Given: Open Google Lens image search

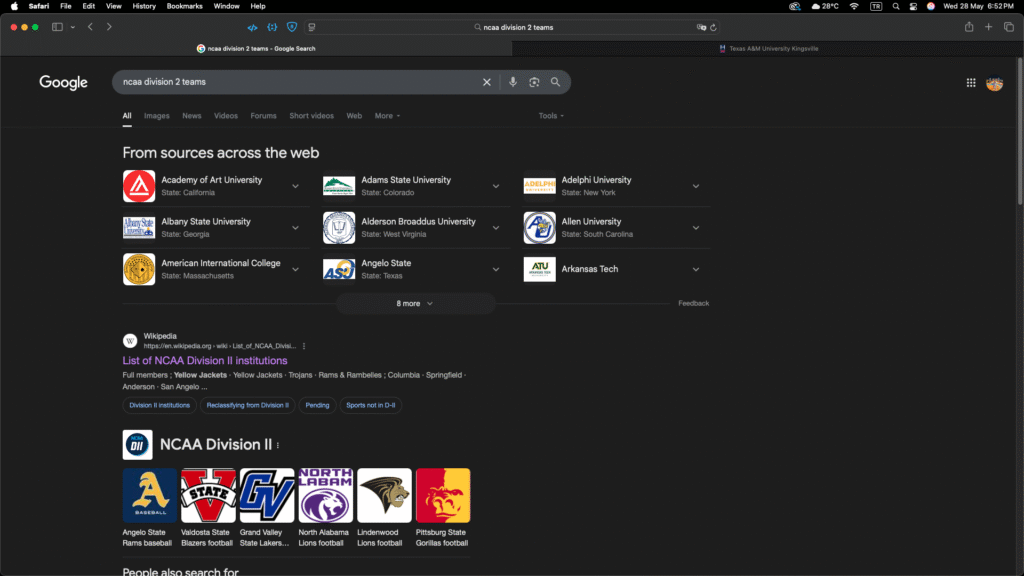Looking at the screenshot, I should [534, 82].
